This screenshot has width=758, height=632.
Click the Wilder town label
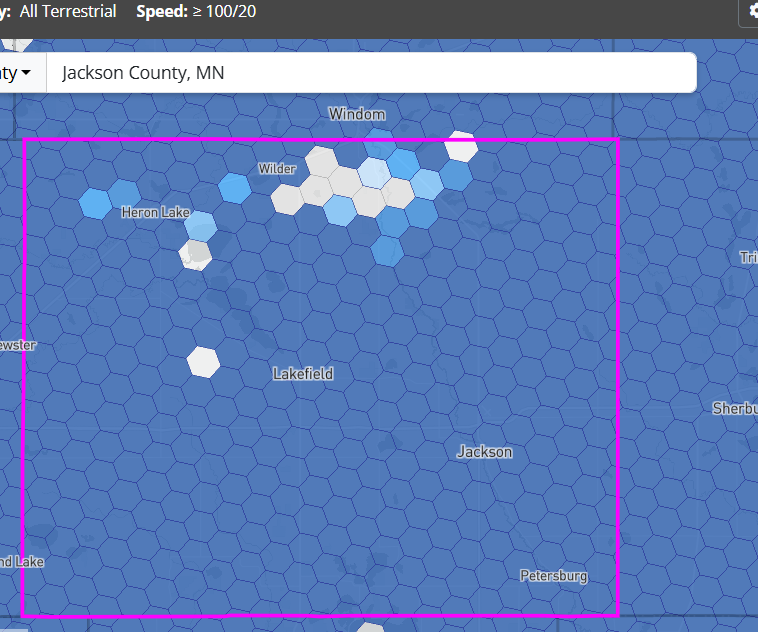click(277, 169)
